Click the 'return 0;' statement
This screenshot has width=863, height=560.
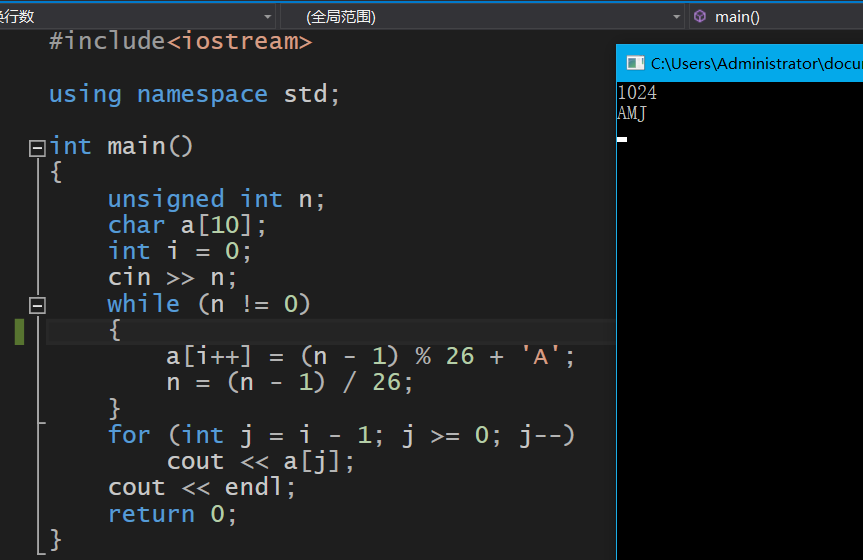(172, 514)
